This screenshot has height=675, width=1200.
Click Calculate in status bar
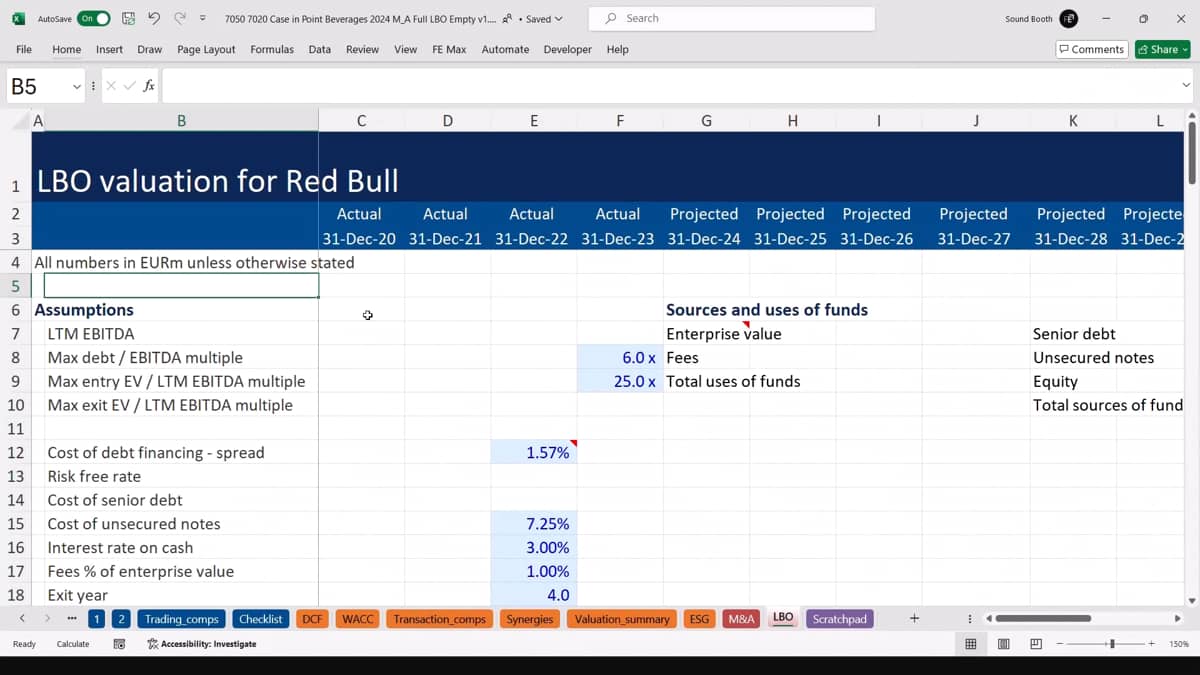73,644
